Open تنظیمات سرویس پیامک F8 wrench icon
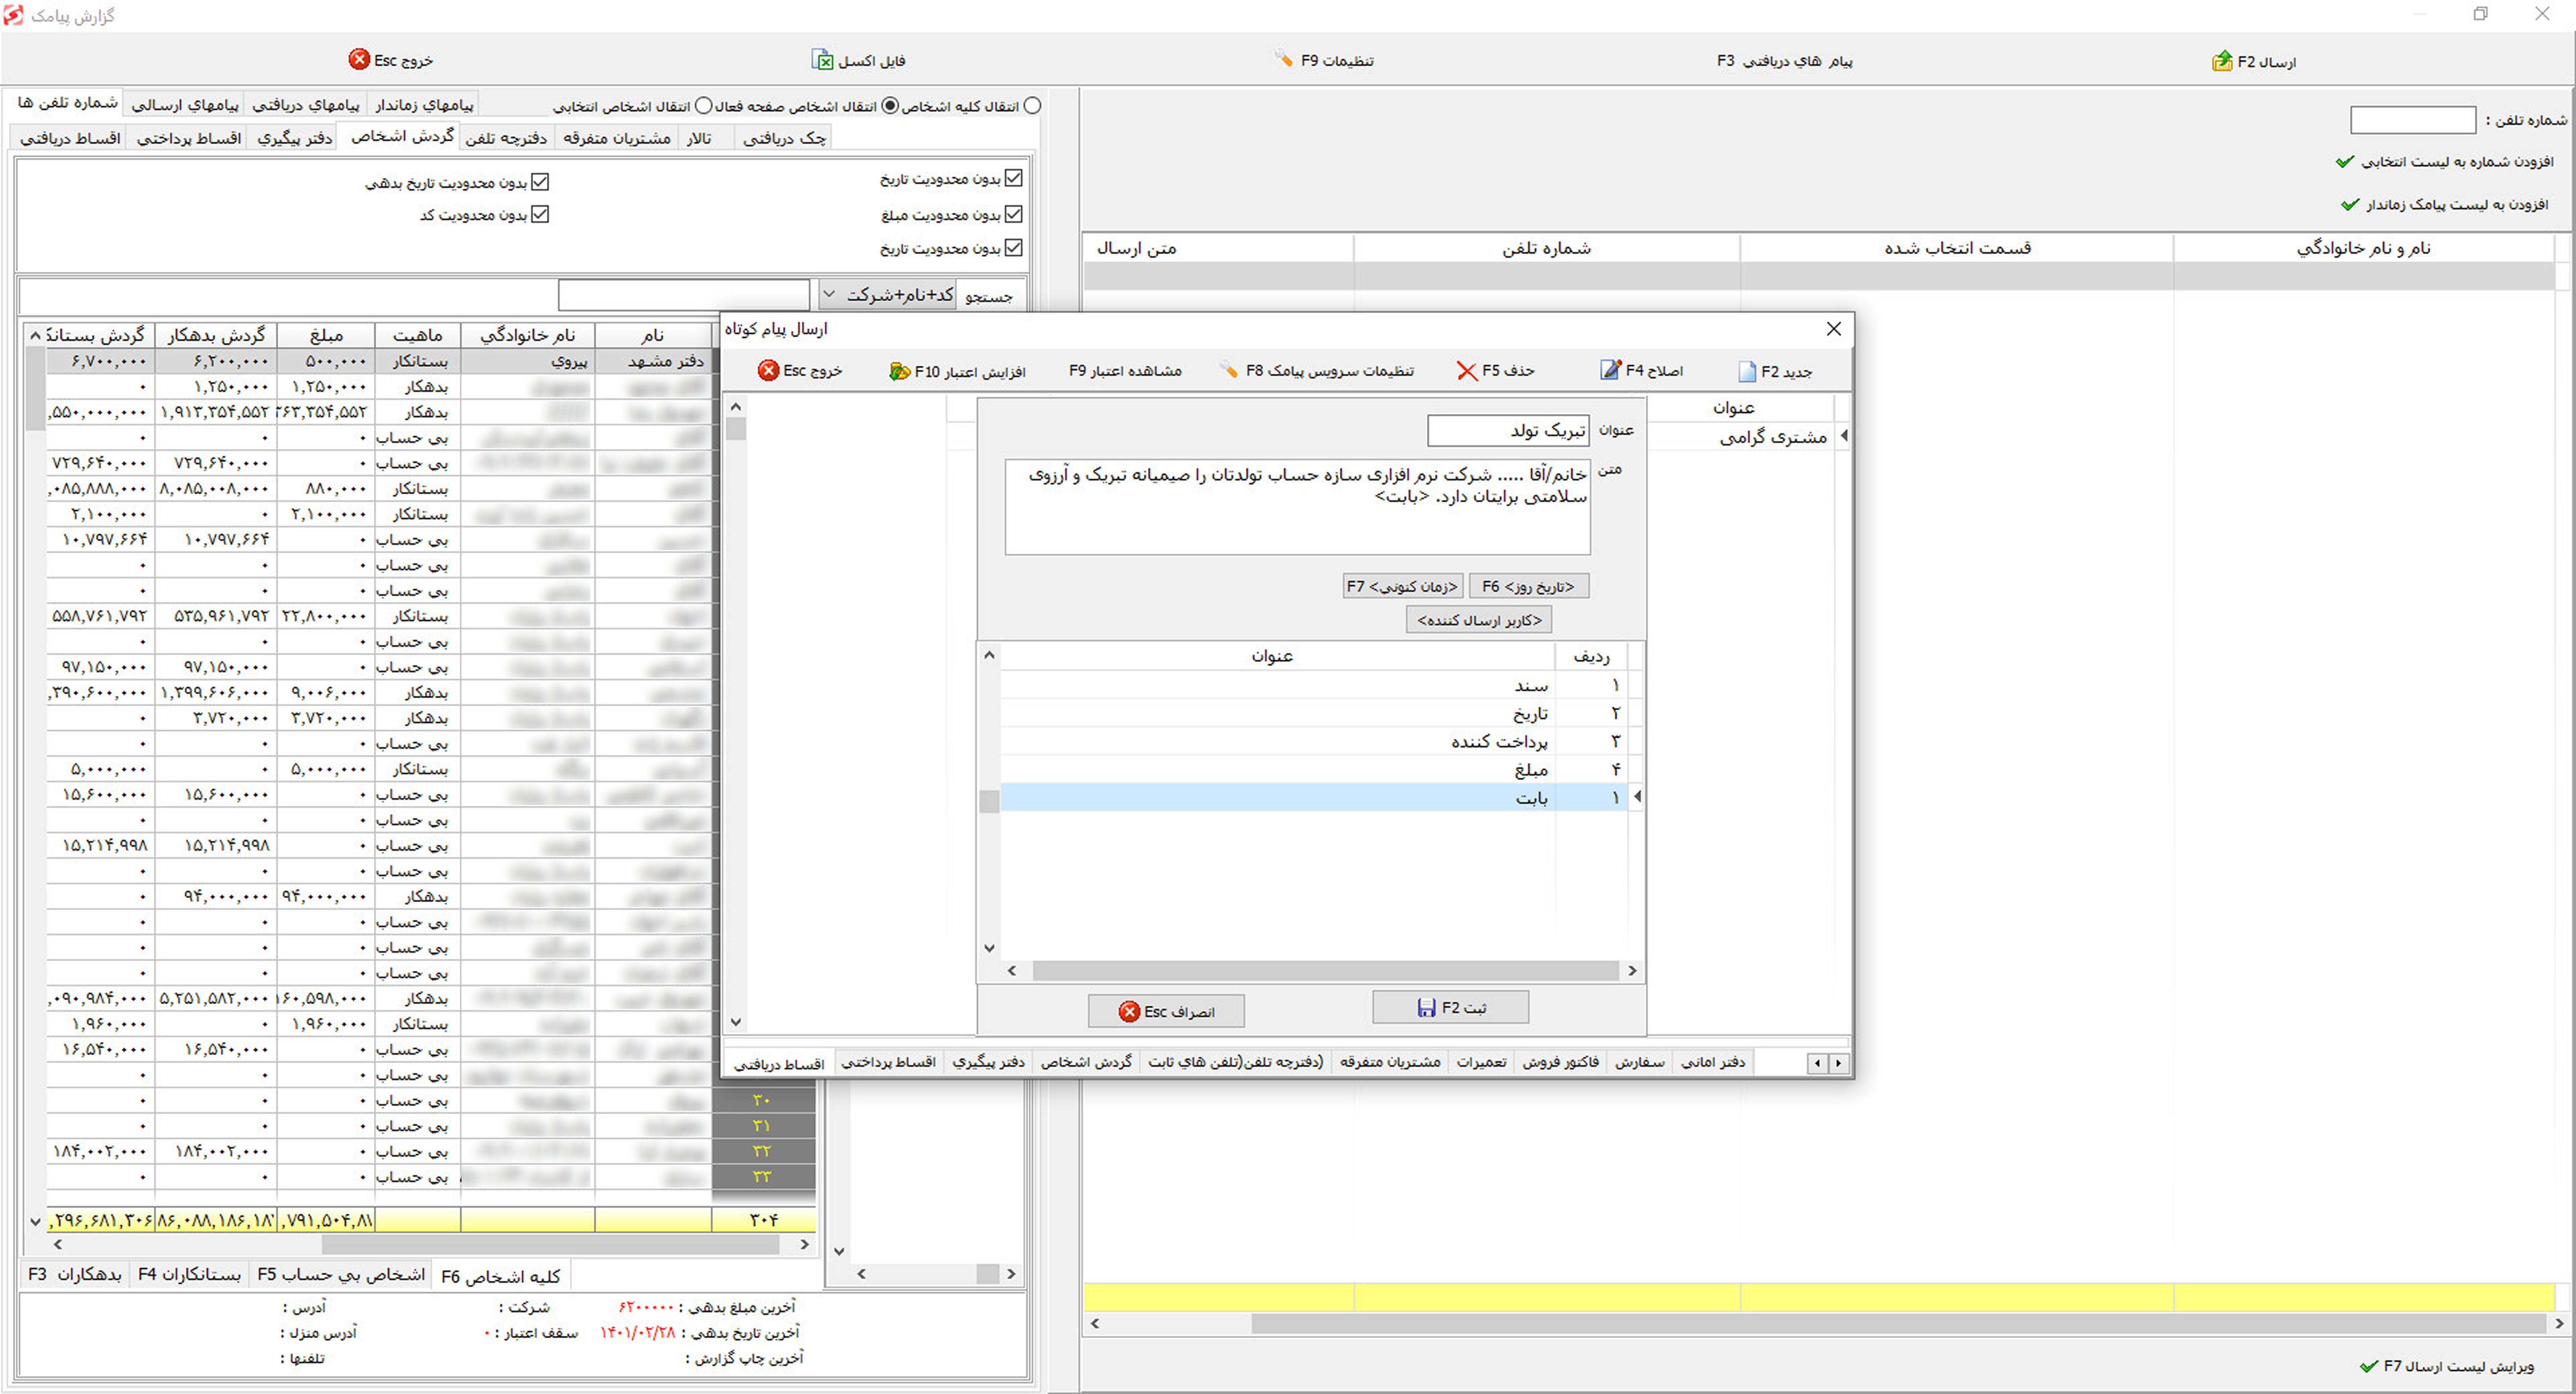This screenshot has width=2576, height=1394. coord(1229,370)
